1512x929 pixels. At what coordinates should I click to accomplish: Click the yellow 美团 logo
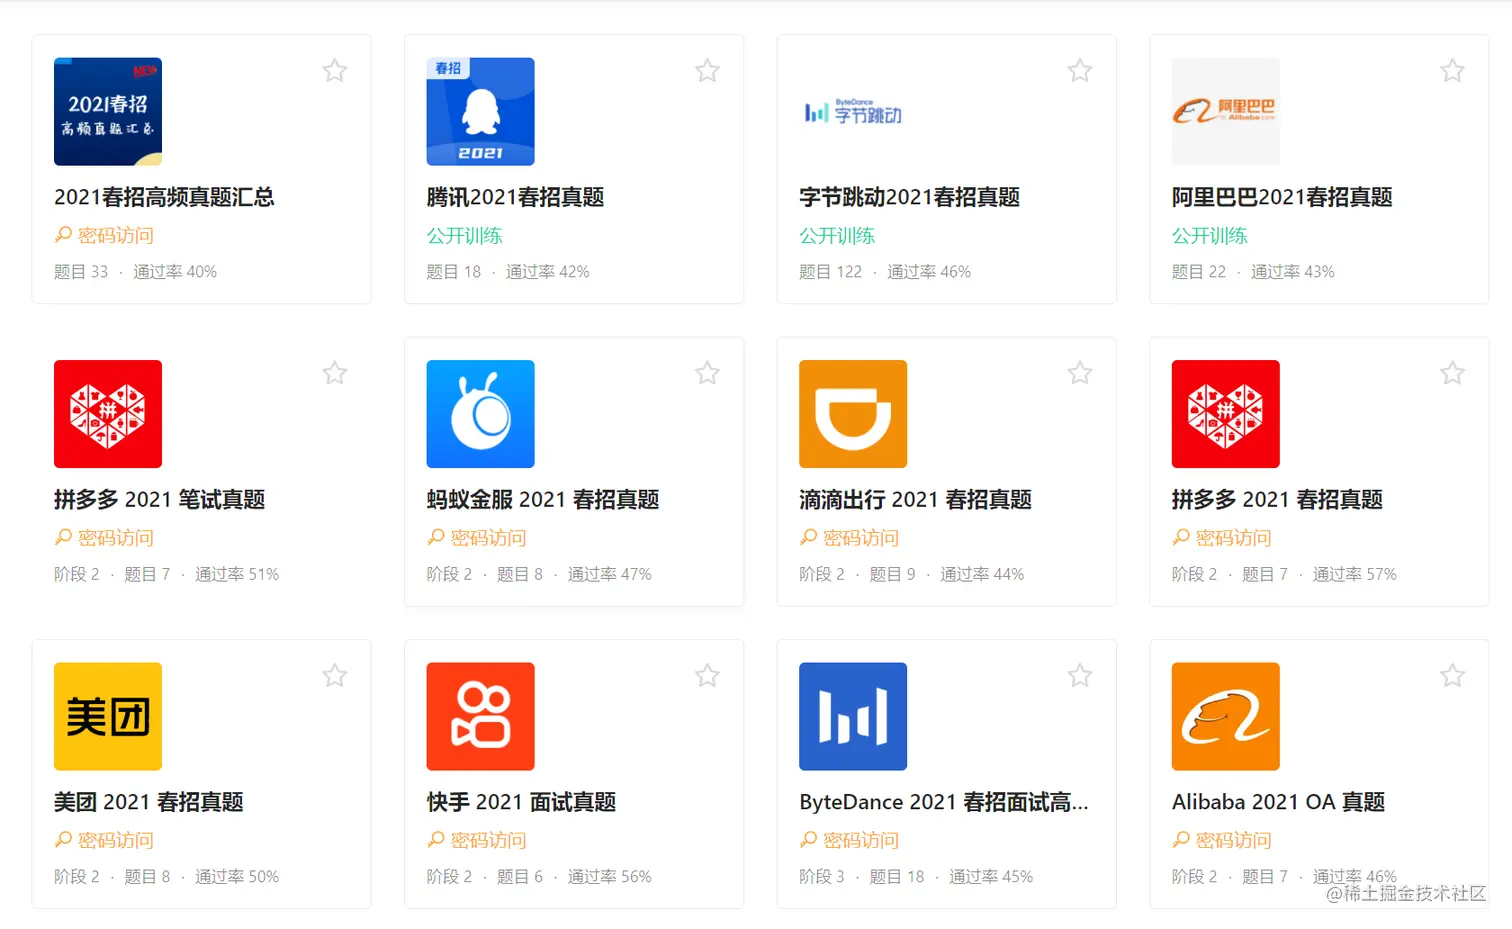pyautogui.click(x=108, y=716)
